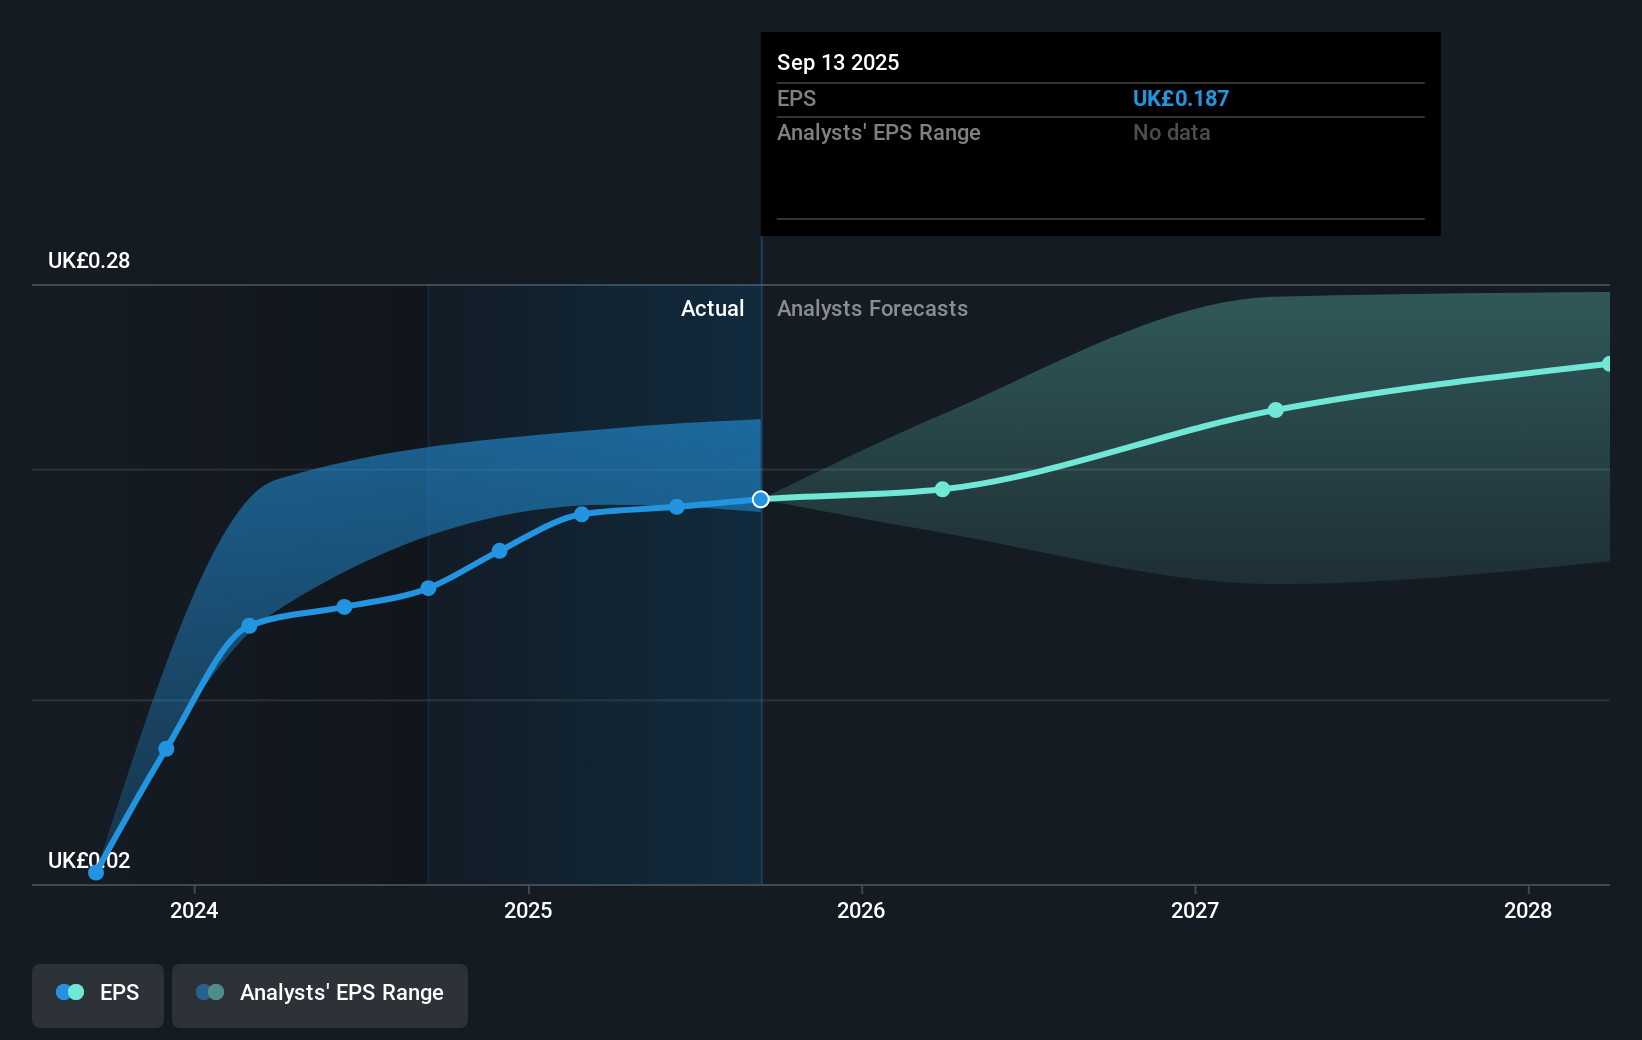Switch to the Actual section
This screenshot has height=1040, width=1642.
point(712,309)
